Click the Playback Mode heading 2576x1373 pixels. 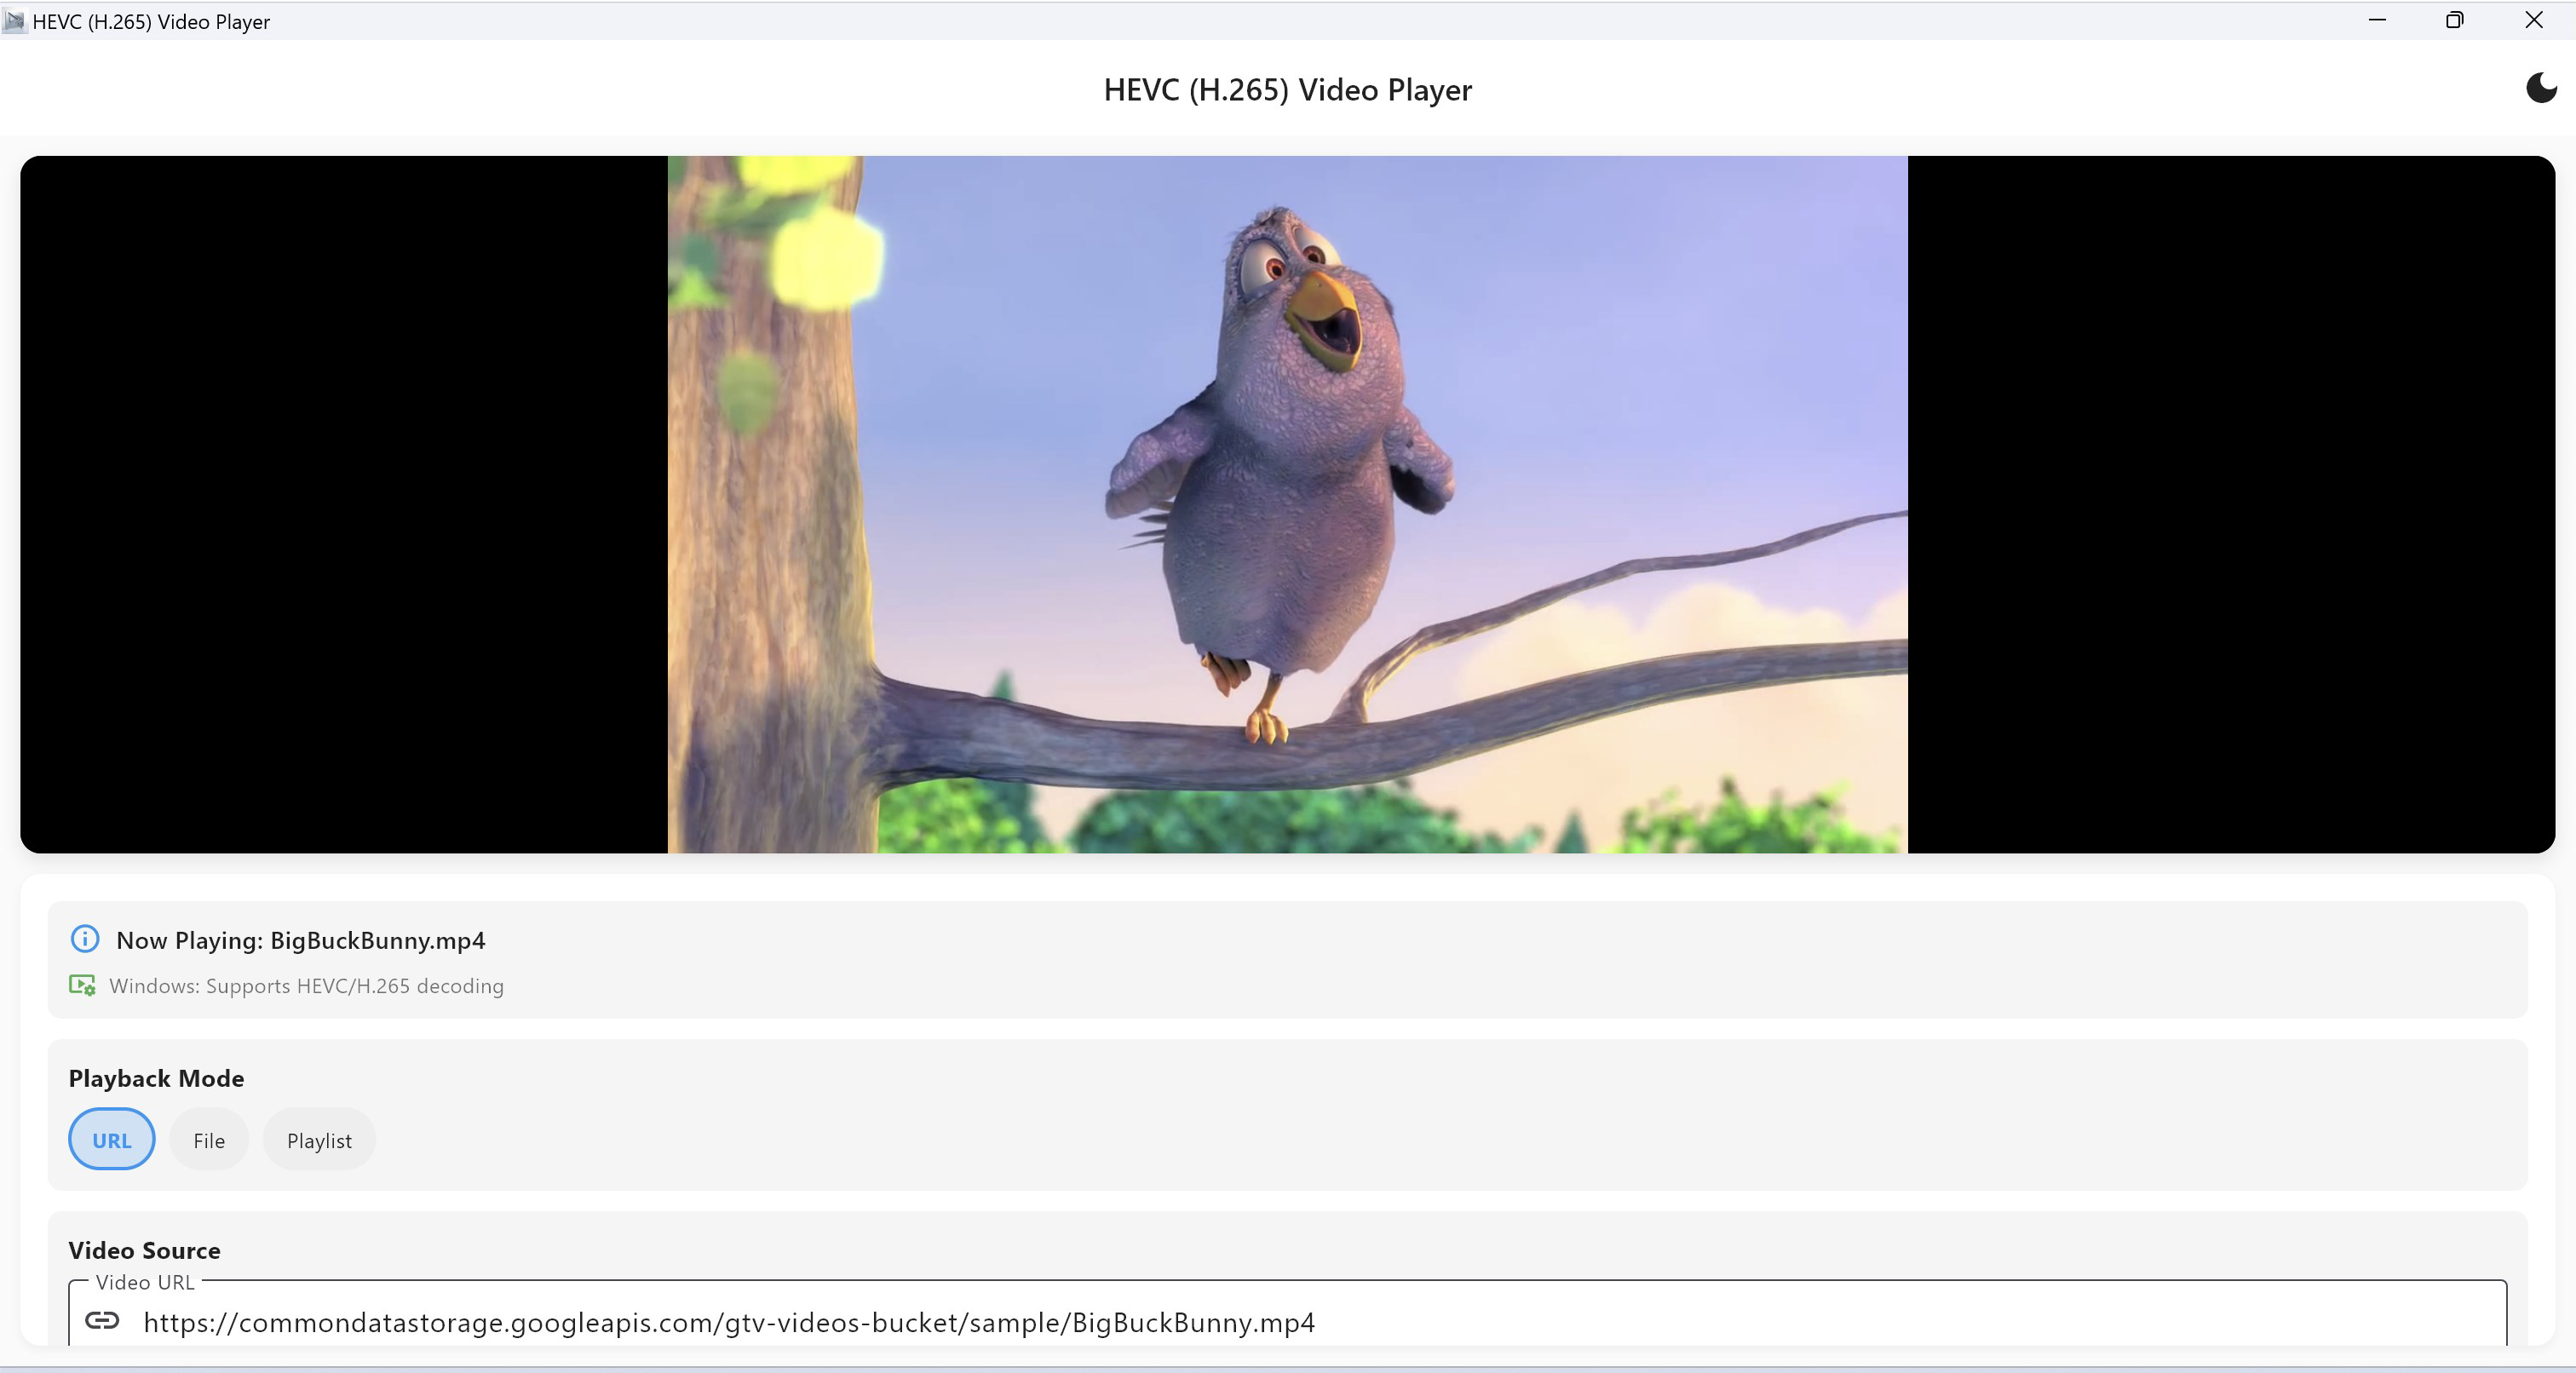point(156,1078)
